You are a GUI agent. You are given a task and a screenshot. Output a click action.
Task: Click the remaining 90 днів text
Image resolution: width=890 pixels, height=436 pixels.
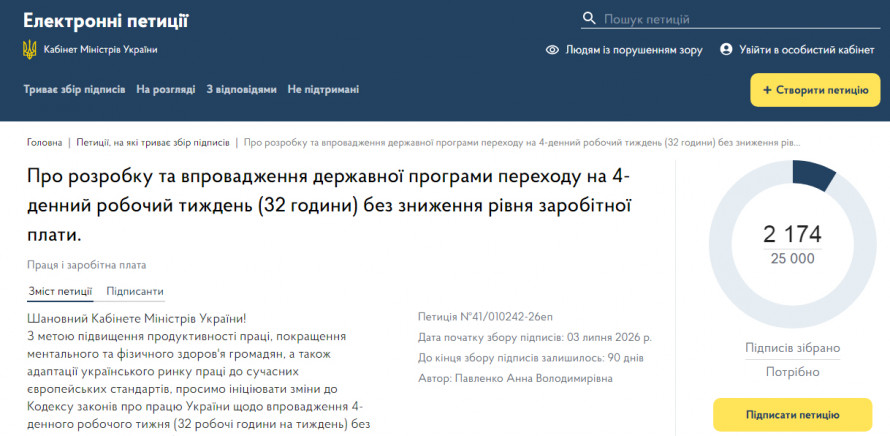[x=623, y=358]
